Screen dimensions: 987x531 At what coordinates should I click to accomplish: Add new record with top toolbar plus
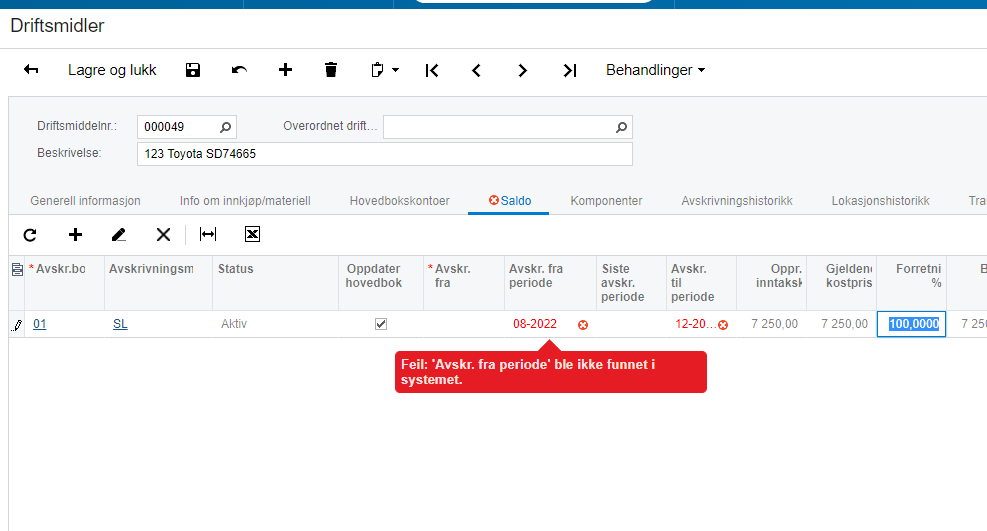click(285, 70)
